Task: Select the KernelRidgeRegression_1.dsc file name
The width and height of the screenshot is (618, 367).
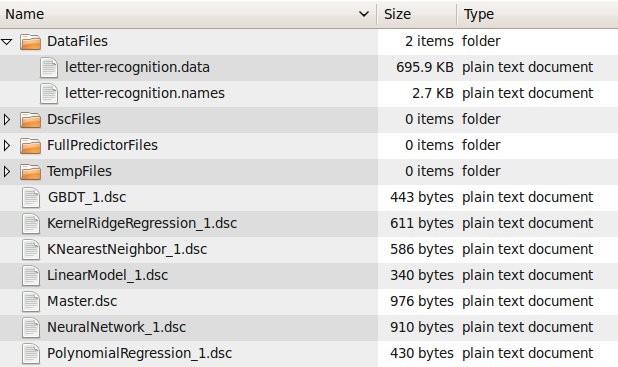Action: [142, 224]
